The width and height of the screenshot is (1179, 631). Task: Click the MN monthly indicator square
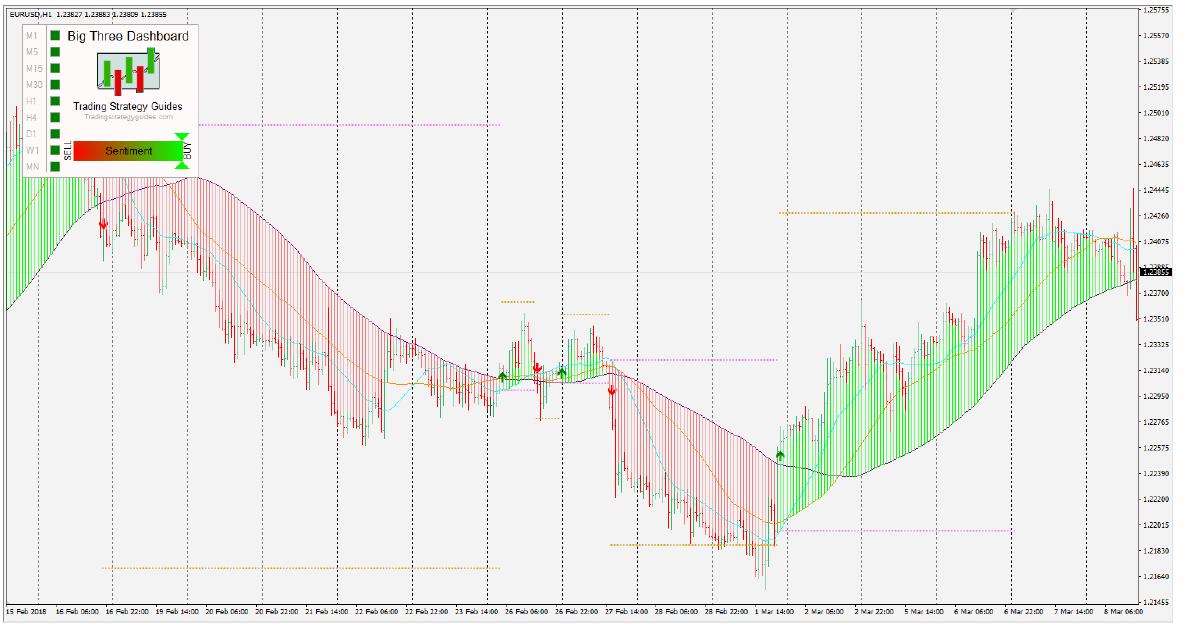coord(55,166)
